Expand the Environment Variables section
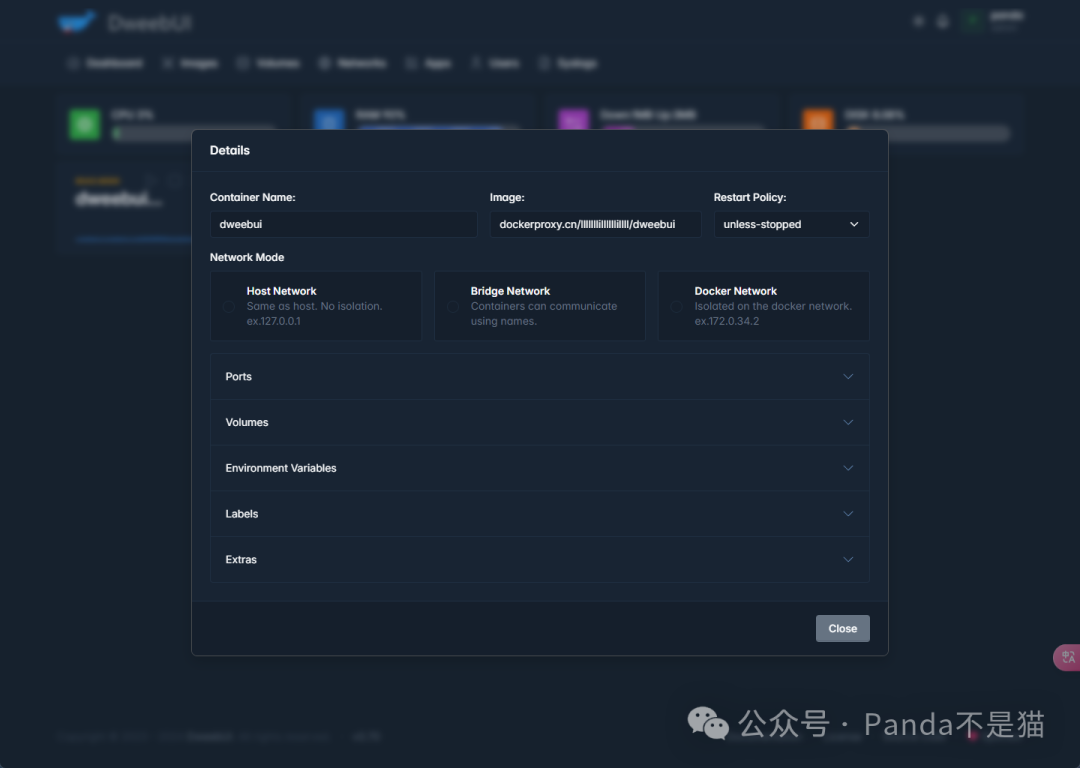Screen dimensions: 1080x768 [539, 468]
